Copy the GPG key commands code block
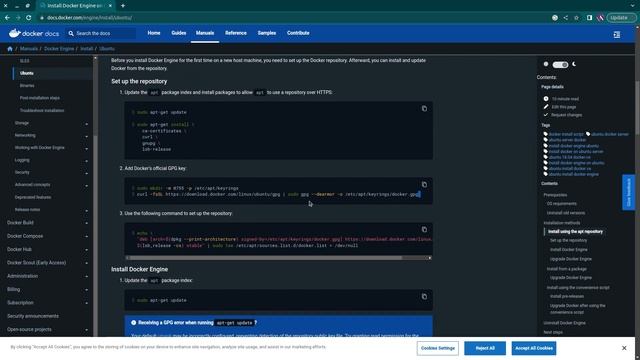 coord(424,184)
